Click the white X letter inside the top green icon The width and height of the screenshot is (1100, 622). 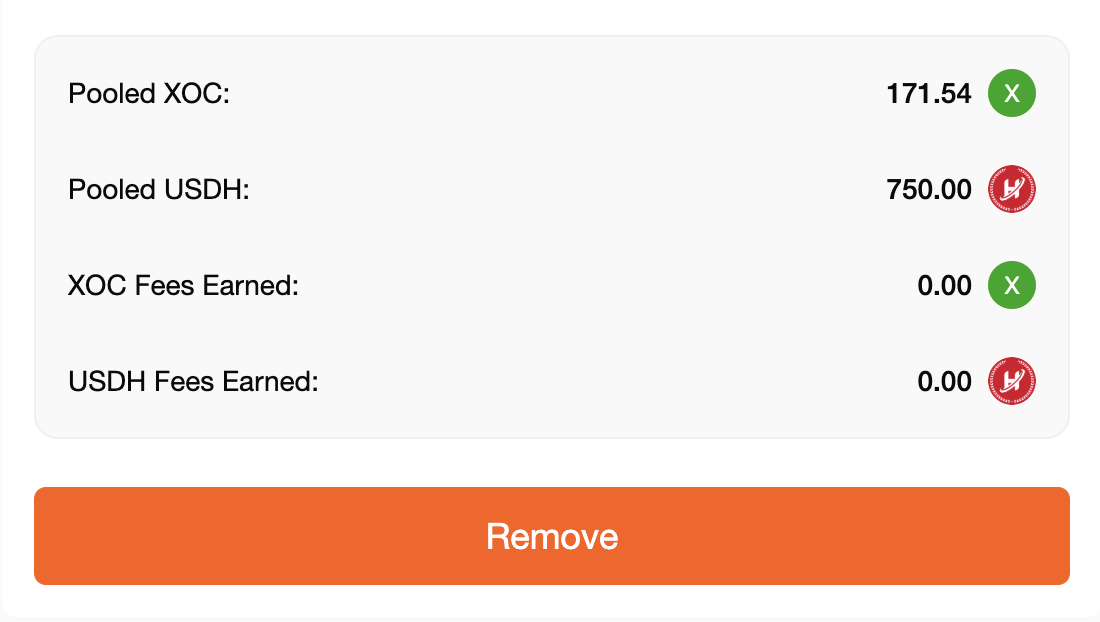[1012, 93]
